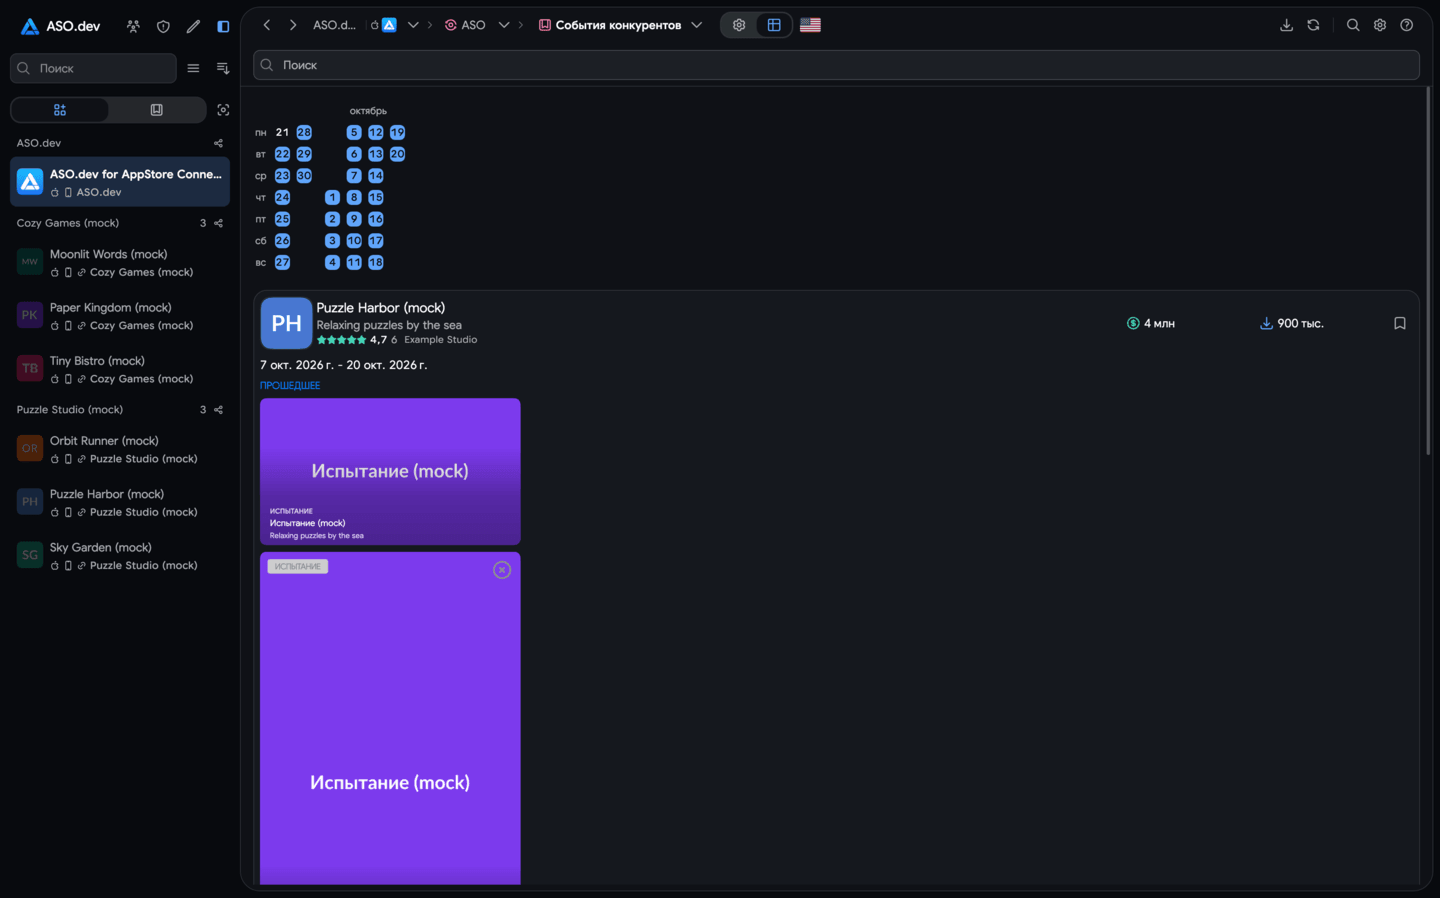Close the enlarged Испытание preview

coord(502,570)
